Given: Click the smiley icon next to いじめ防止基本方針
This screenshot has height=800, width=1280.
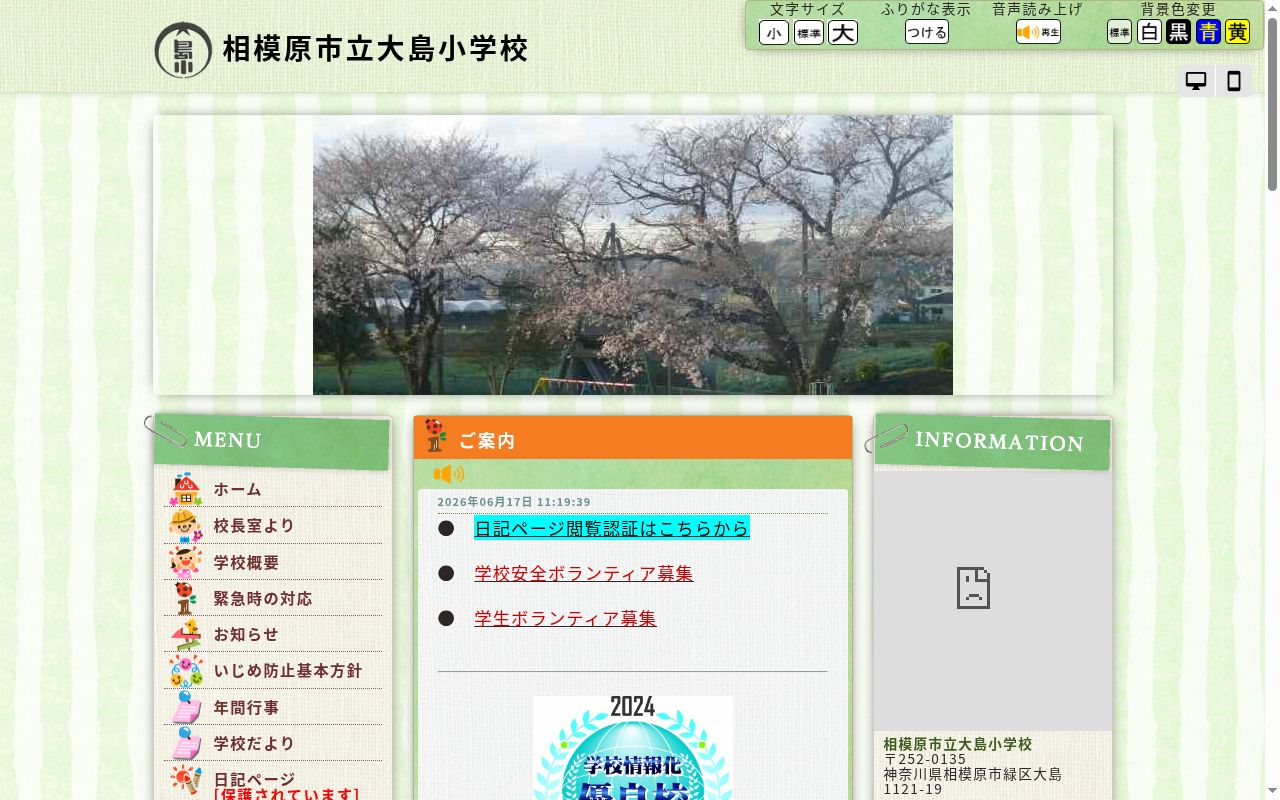Looking at the screenshot, I should [185, 670].
